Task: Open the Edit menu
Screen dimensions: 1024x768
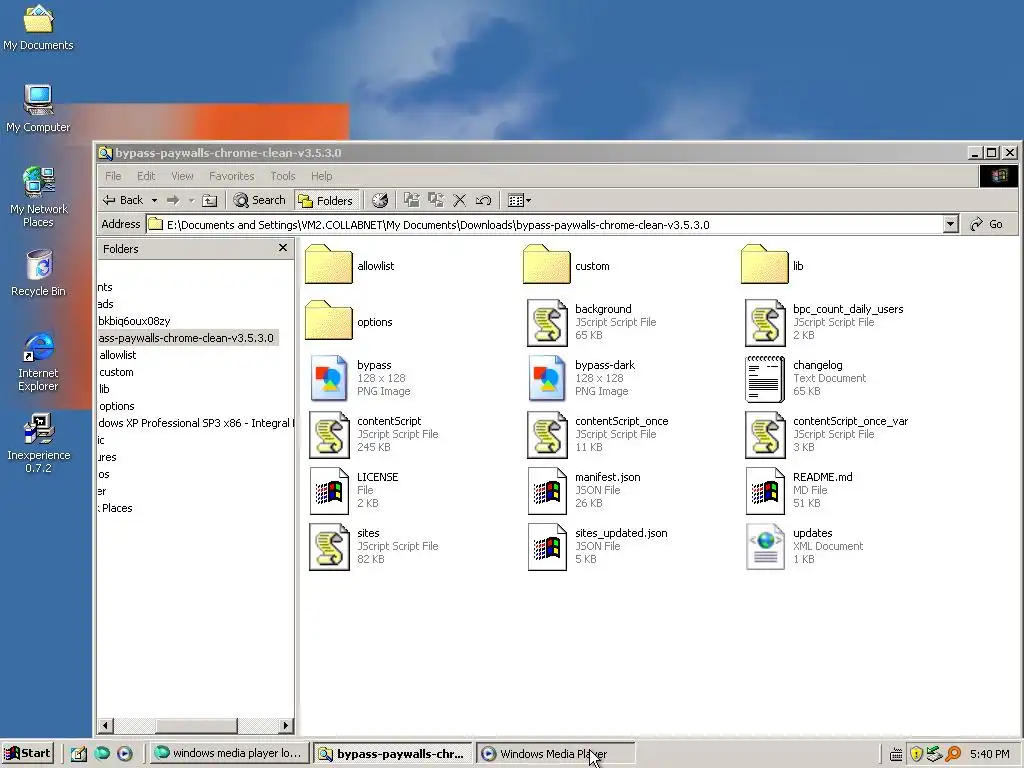Action: pos(146,176)
